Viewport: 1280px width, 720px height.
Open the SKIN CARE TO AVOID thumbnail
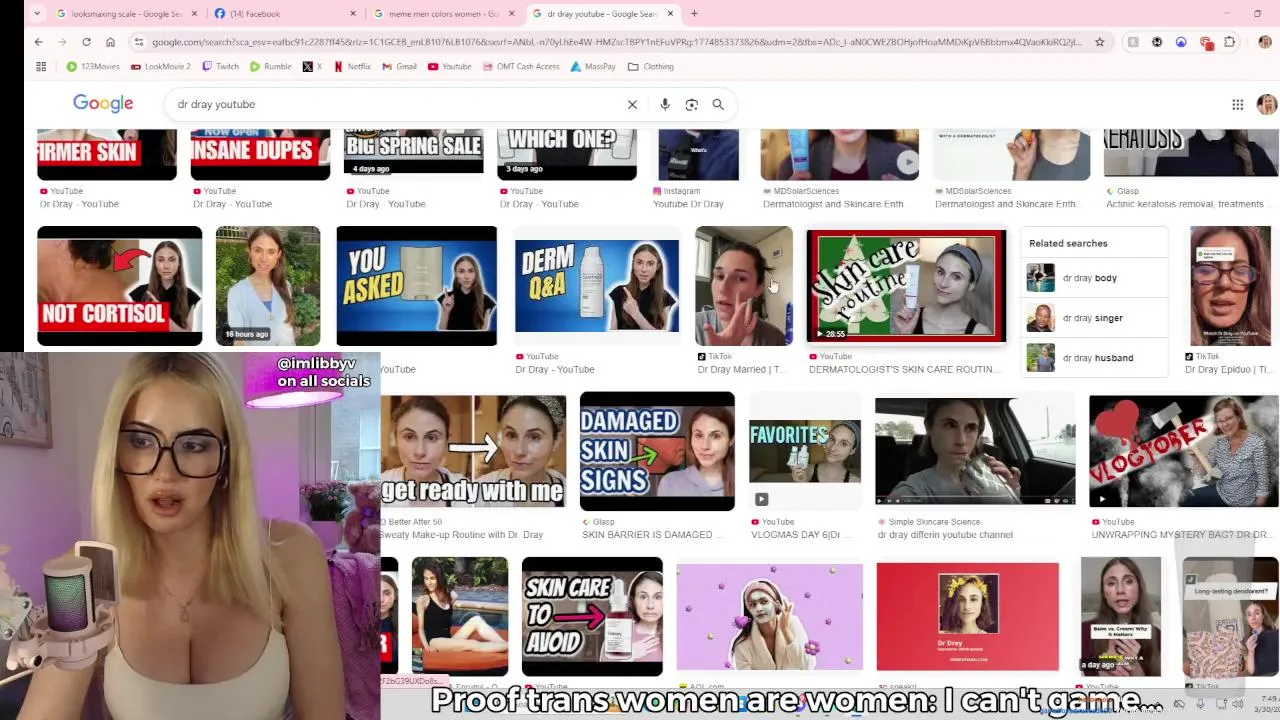click(x=592, y=617)
